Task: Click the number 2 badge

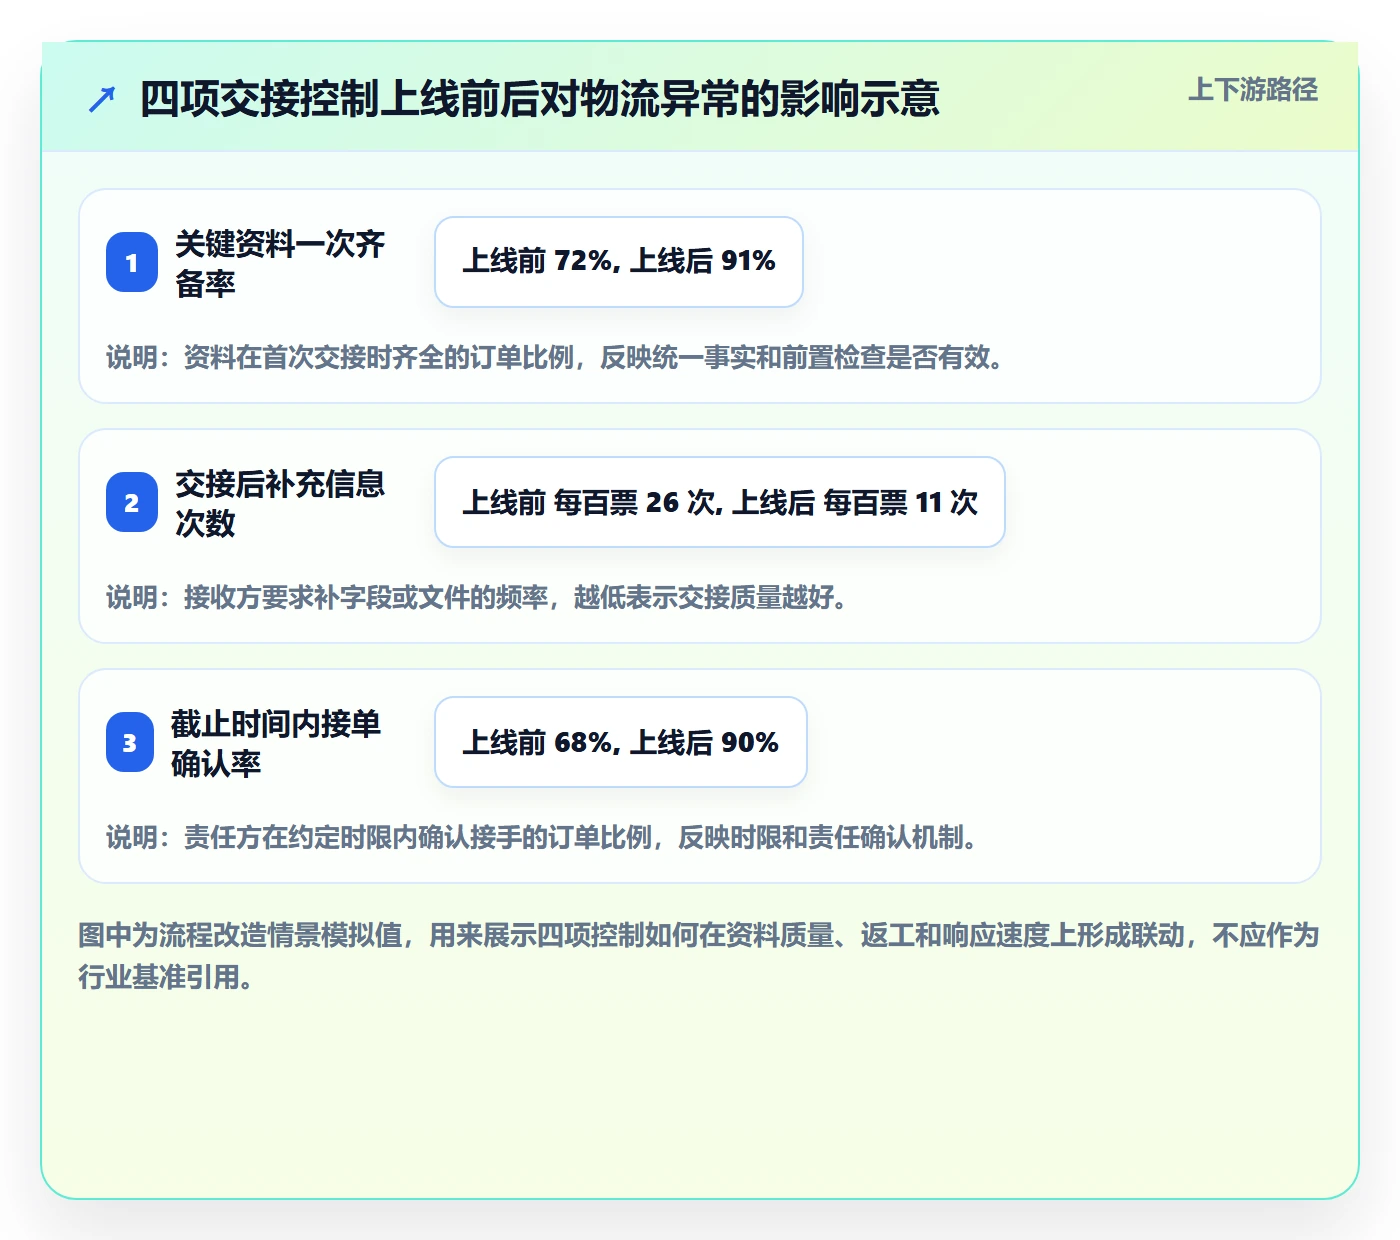Action: click(132, 502)
